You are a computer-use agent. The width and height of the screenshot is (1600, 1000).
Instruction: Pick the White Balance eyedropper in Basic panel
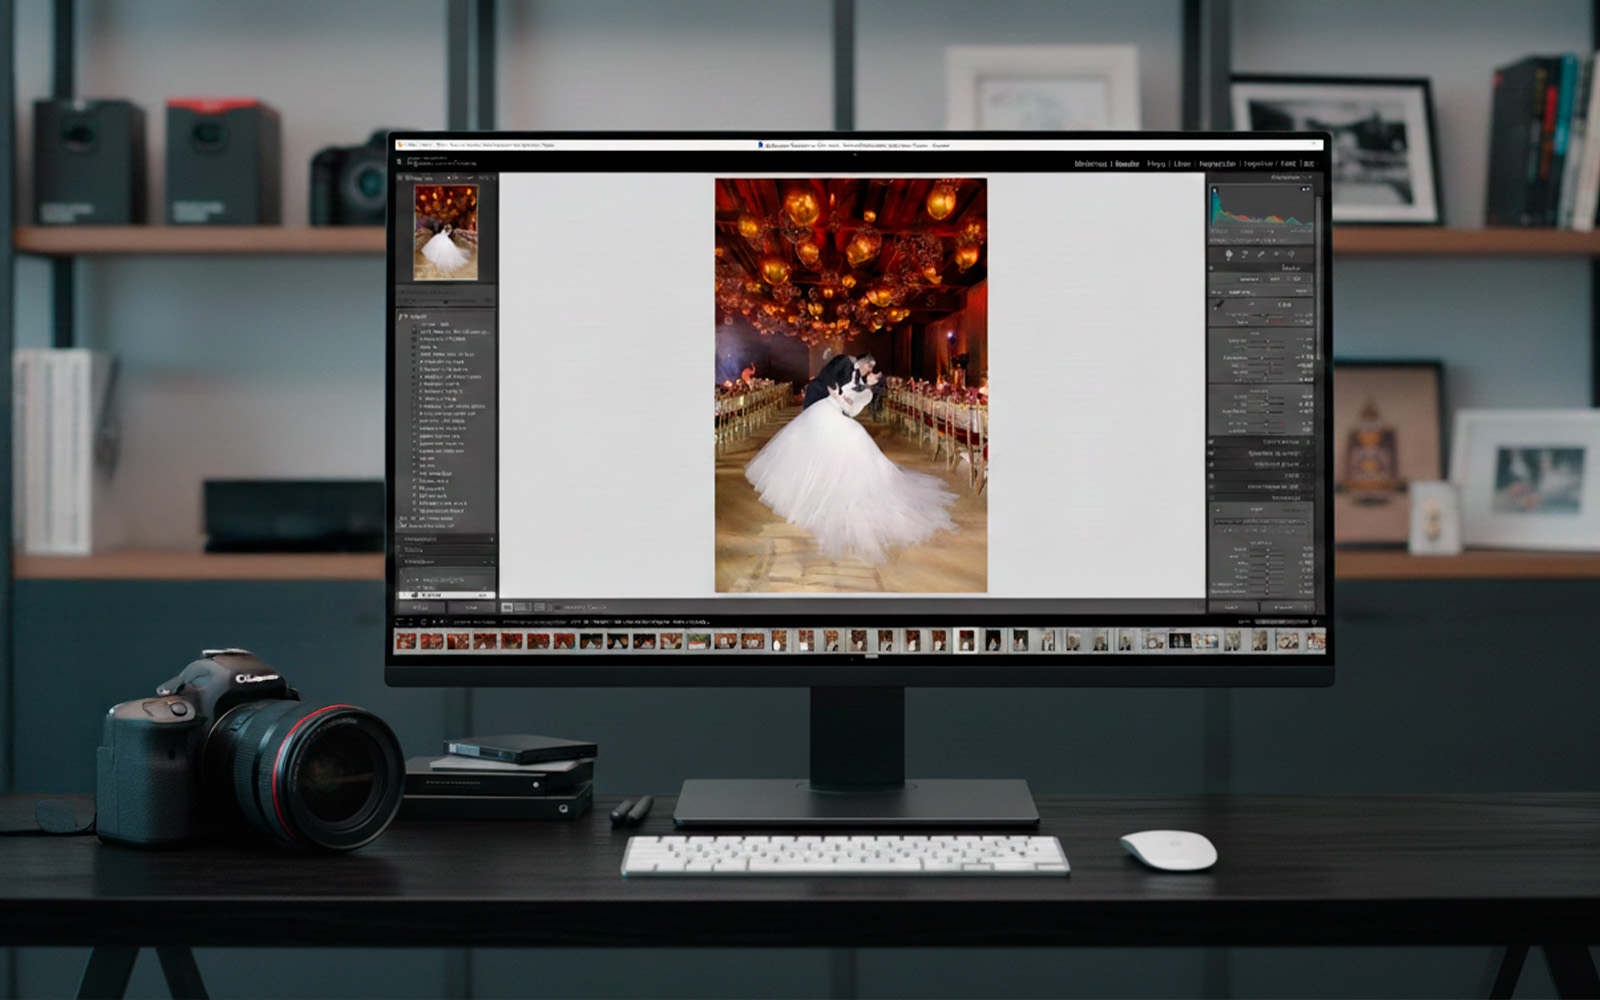pos(1218,305)
